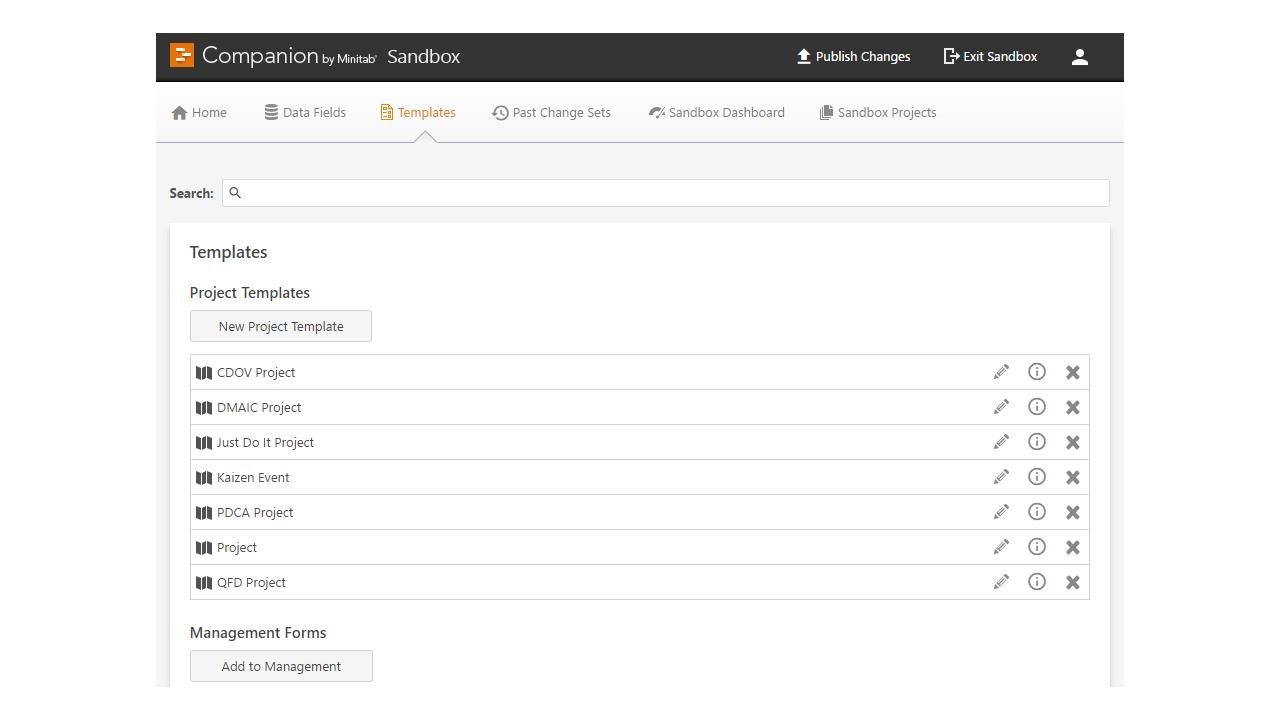This screenshot has height=720, width=1280.
Task: Click the New Project Template button
Action: [281, 326]
